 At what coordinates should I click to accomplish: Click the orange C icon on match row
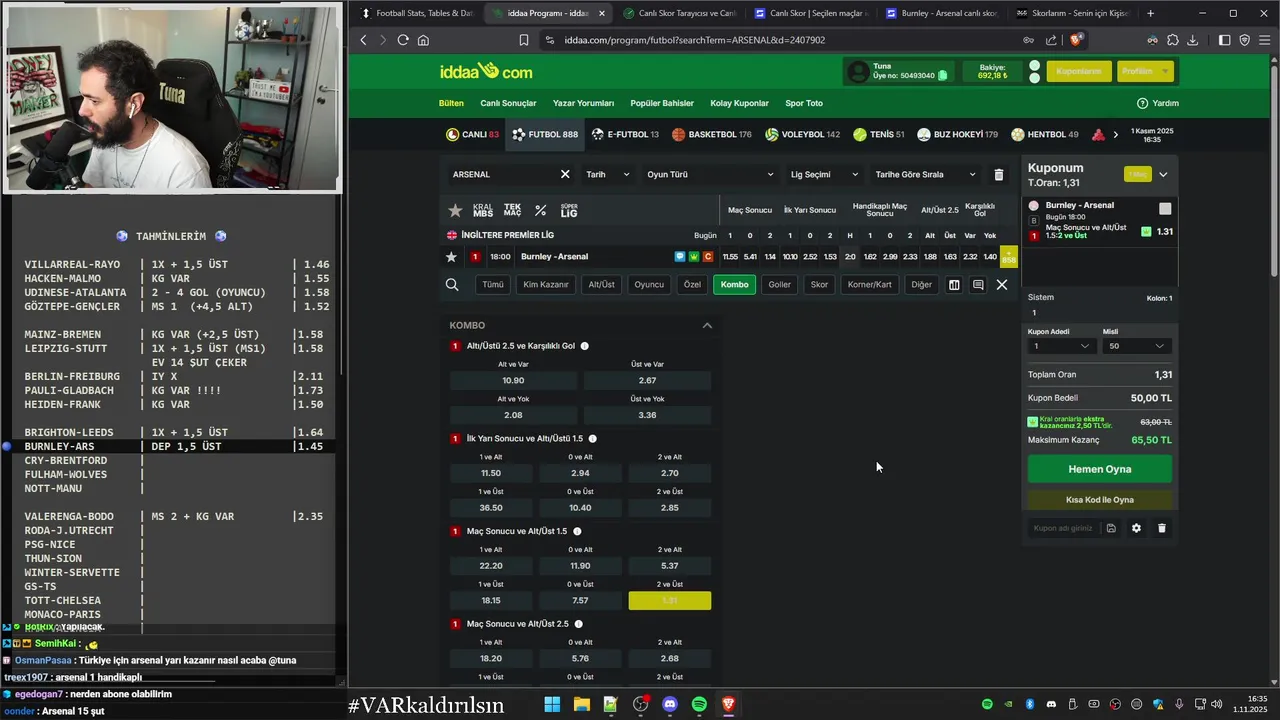tap(708, 257)
